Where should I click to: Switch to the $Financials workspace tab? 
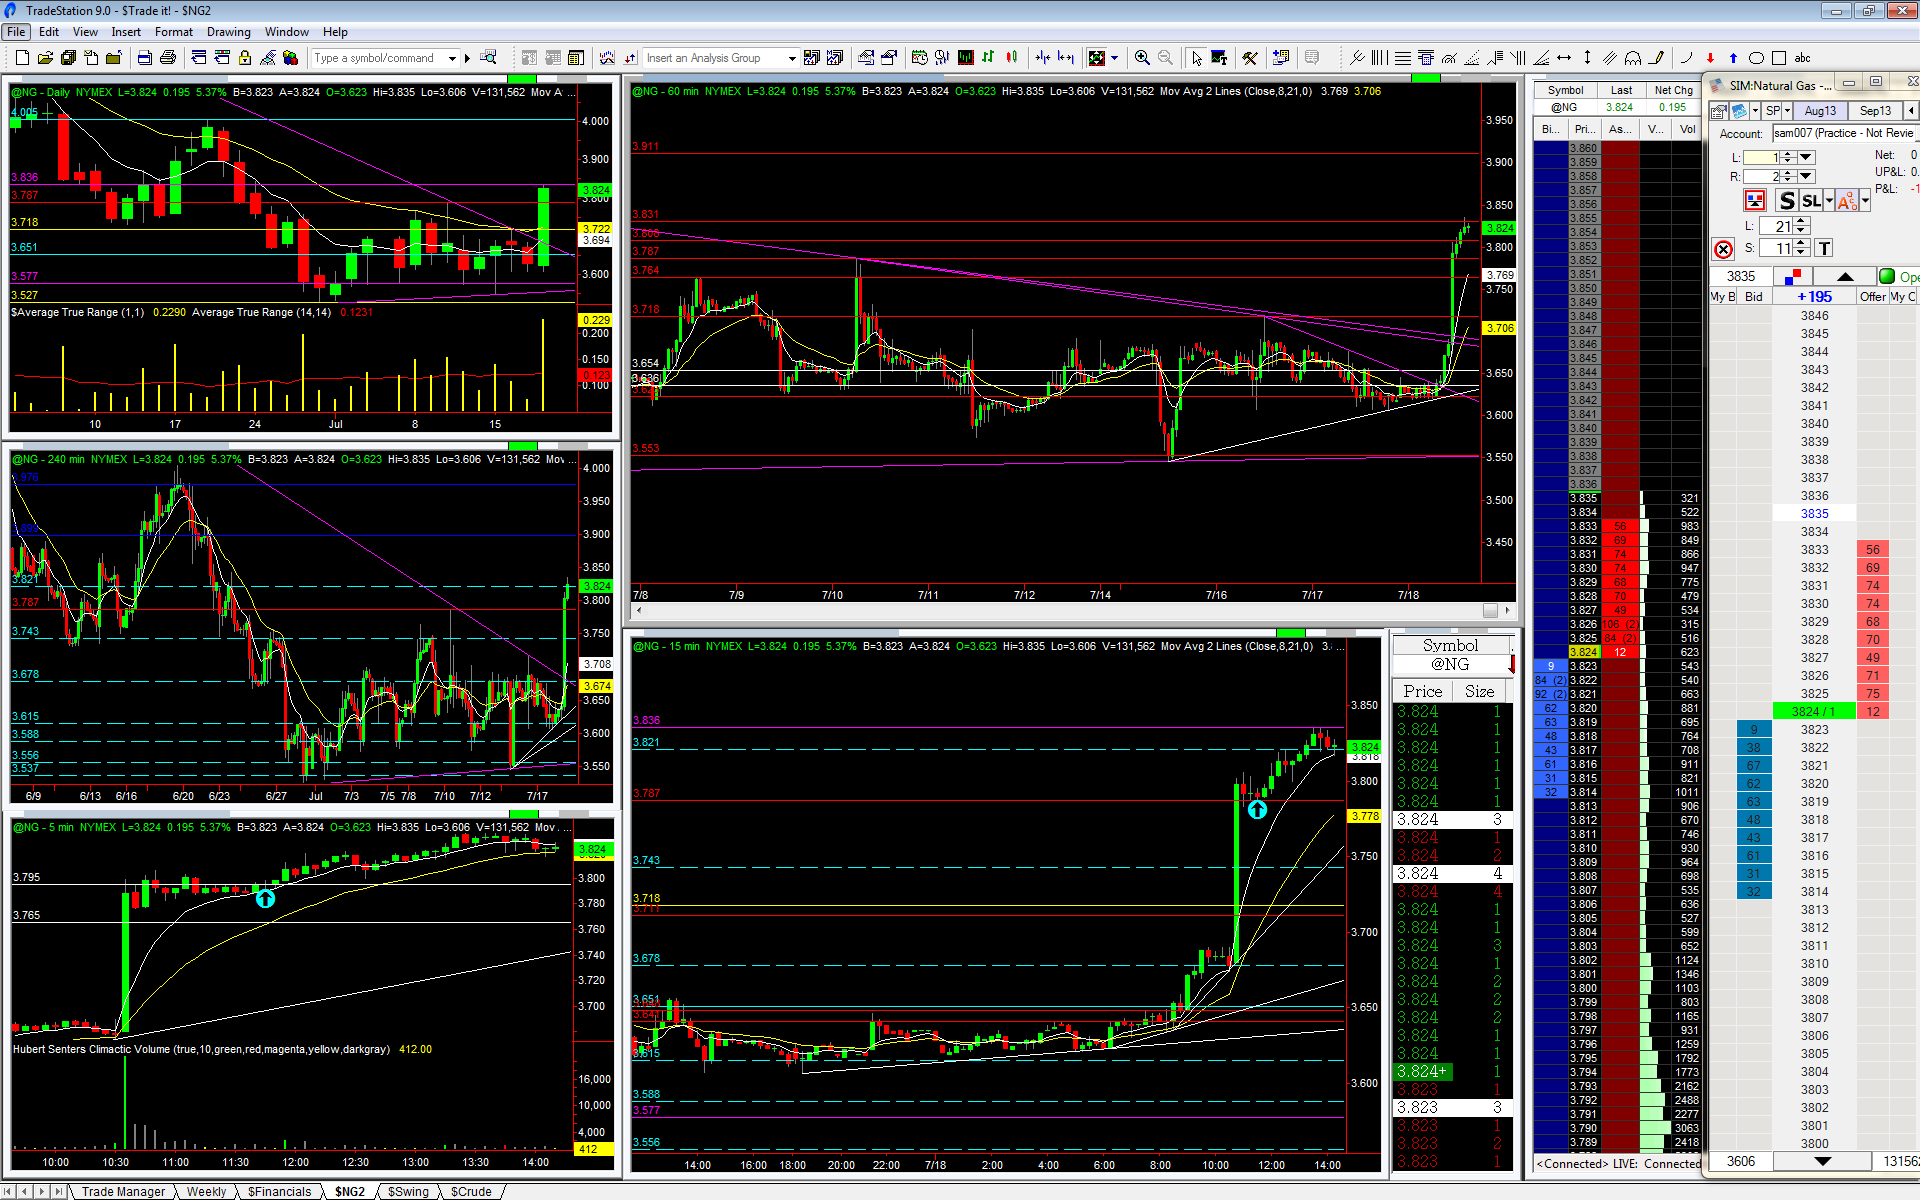pyautogui.click(x=280, y=1191)
